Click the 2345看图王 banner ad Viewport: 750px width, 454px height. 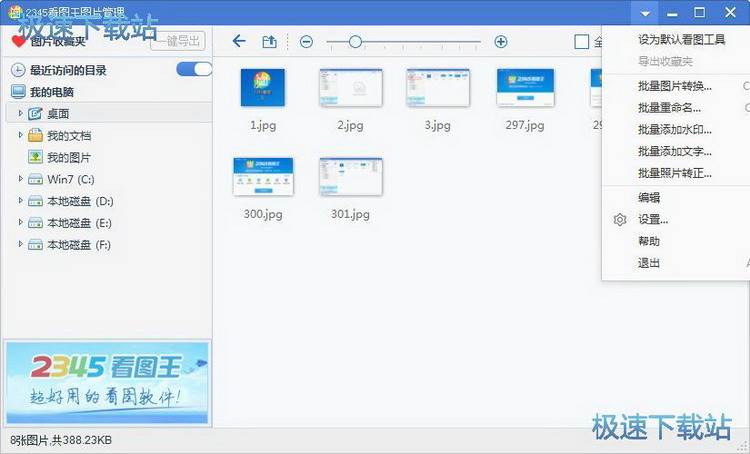click(108, 382)
